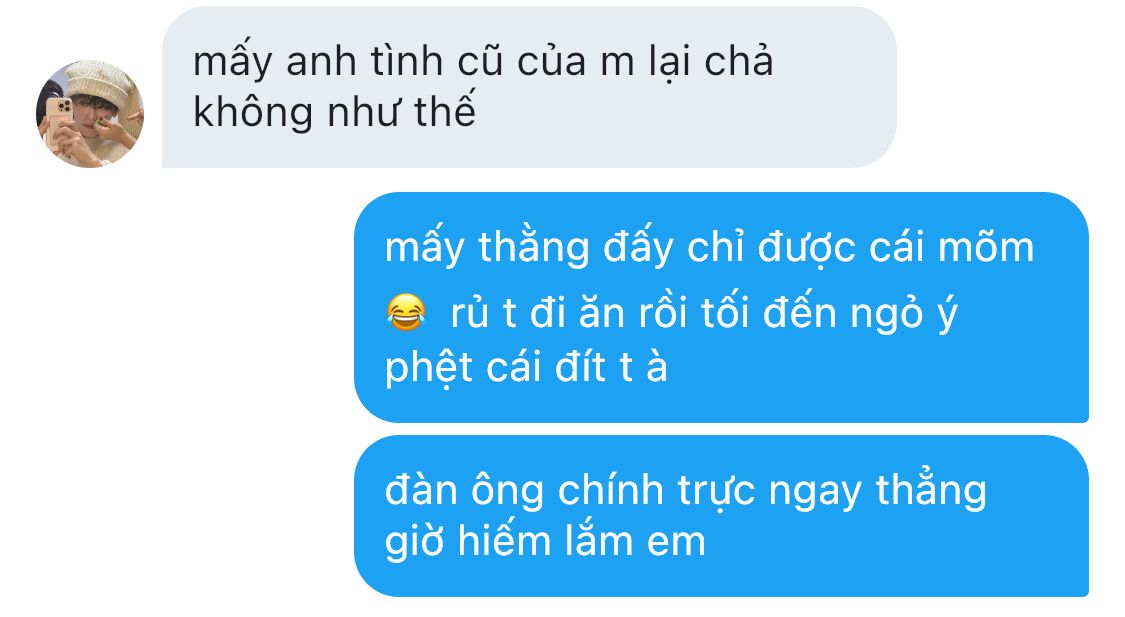Image resolution: width=1125 pixels, height=617 pixels.
Task: Click the laughing tears emoji in message
Action: [x=405, y=313]
